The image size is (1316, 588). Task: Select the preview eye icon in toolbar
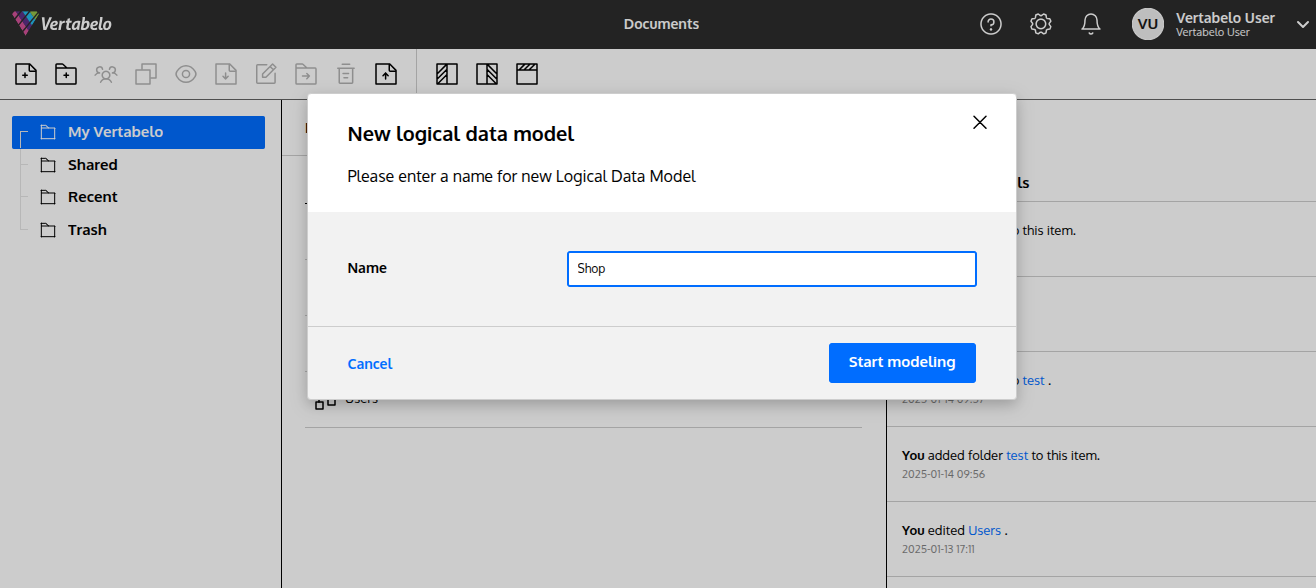[186, 73]
